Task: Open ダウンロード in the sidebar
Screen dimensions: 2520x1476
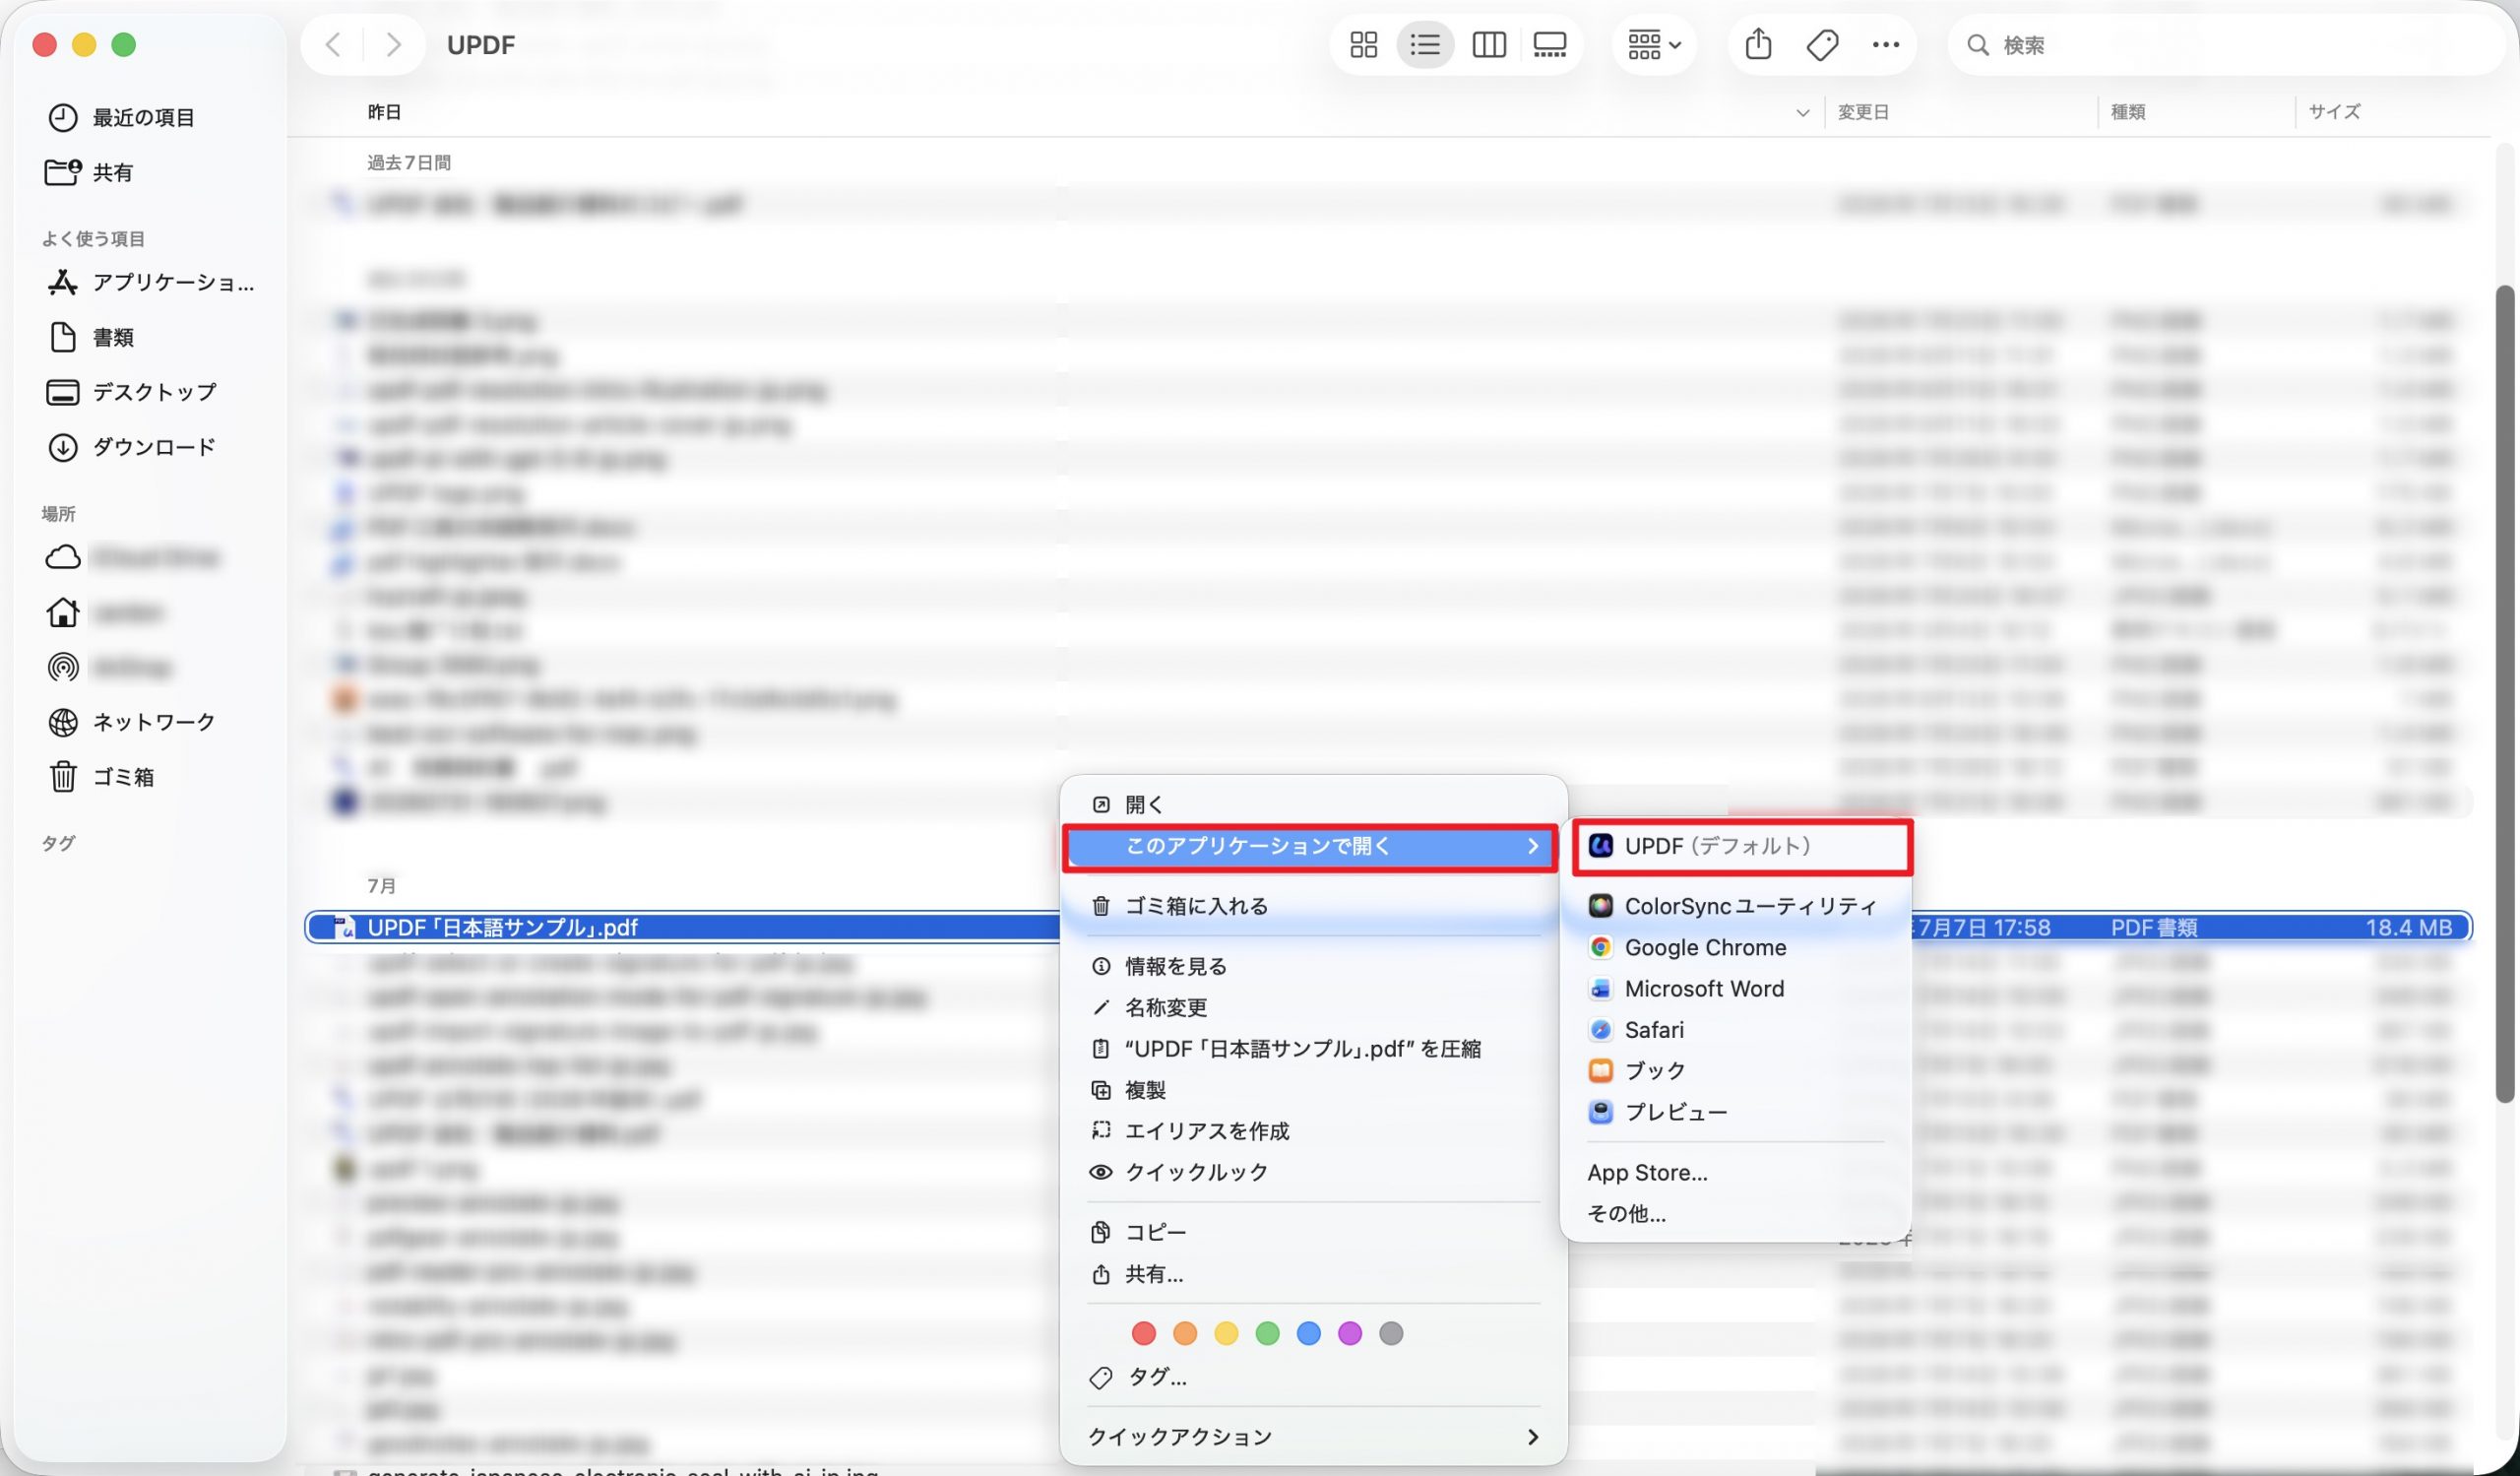Action: point(132,447)
